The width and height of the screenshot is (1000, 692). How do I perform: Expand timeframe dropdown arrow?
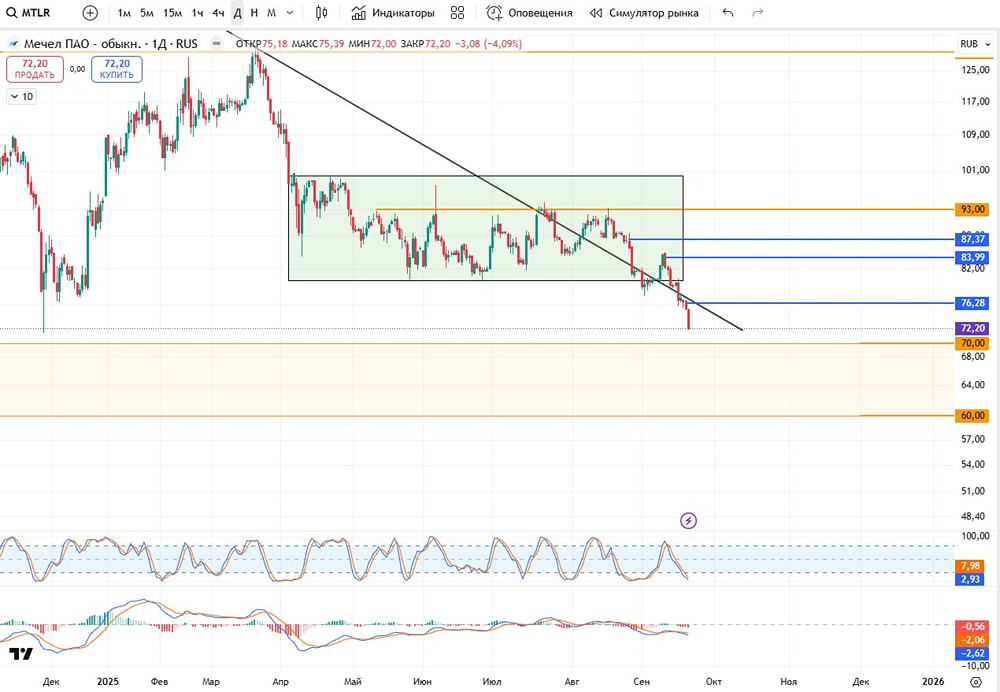(290, 13)
